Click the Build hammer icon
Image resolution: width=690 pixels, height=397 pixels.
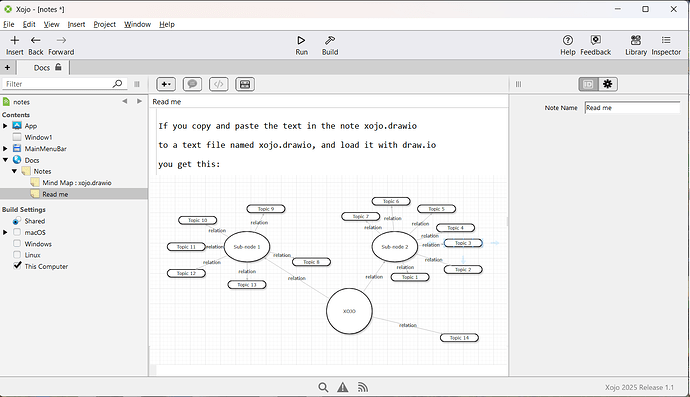(x=330, y=40)
